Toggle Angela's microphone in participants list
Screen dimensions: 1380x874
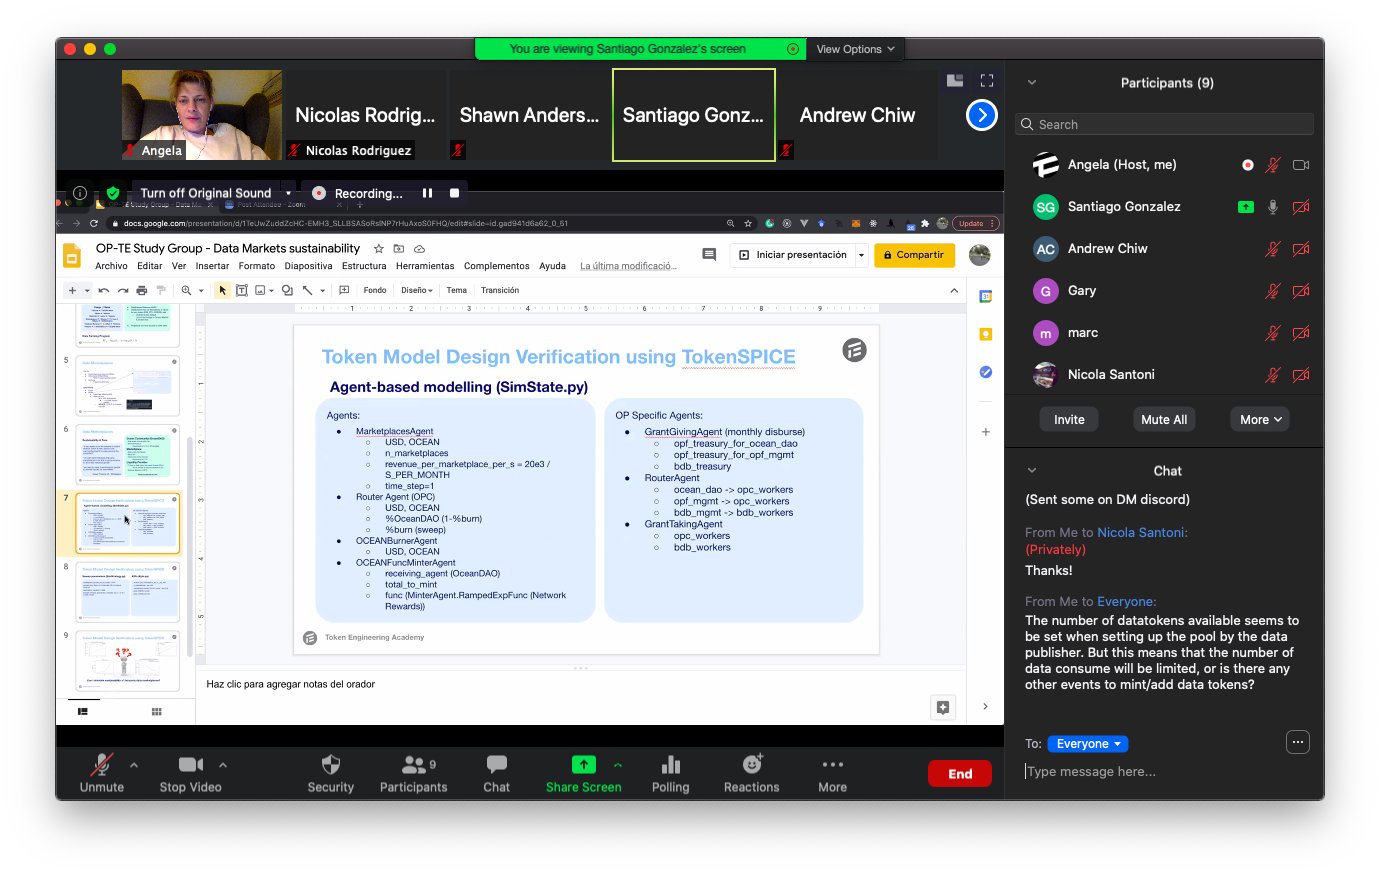click(x=1273, y=165)
